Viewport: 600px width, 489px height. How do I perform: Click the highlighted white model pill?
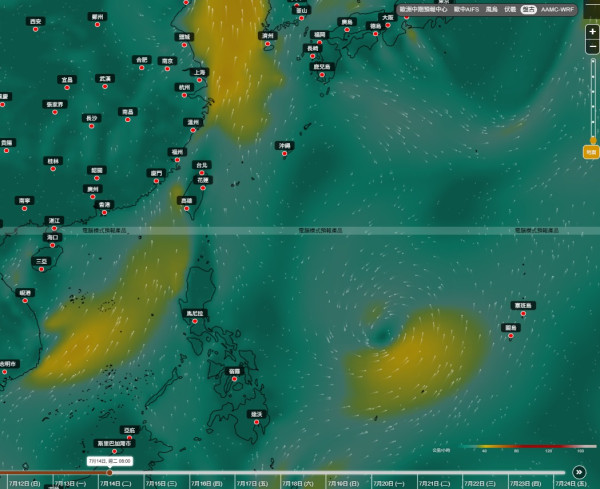(x=528, y=10)
